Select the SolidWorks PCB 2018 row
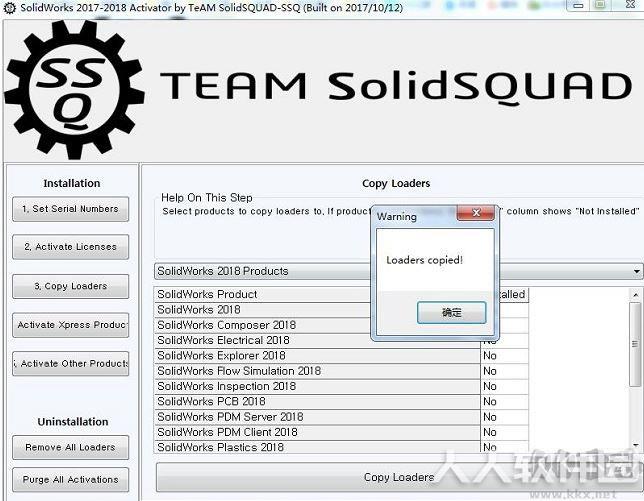 317,401
